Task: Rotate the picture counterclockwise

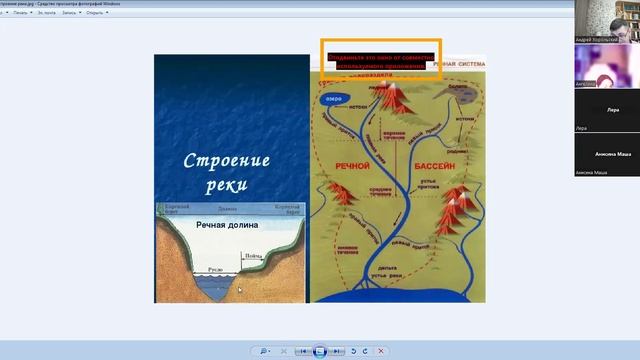Action: click(353, 351)
